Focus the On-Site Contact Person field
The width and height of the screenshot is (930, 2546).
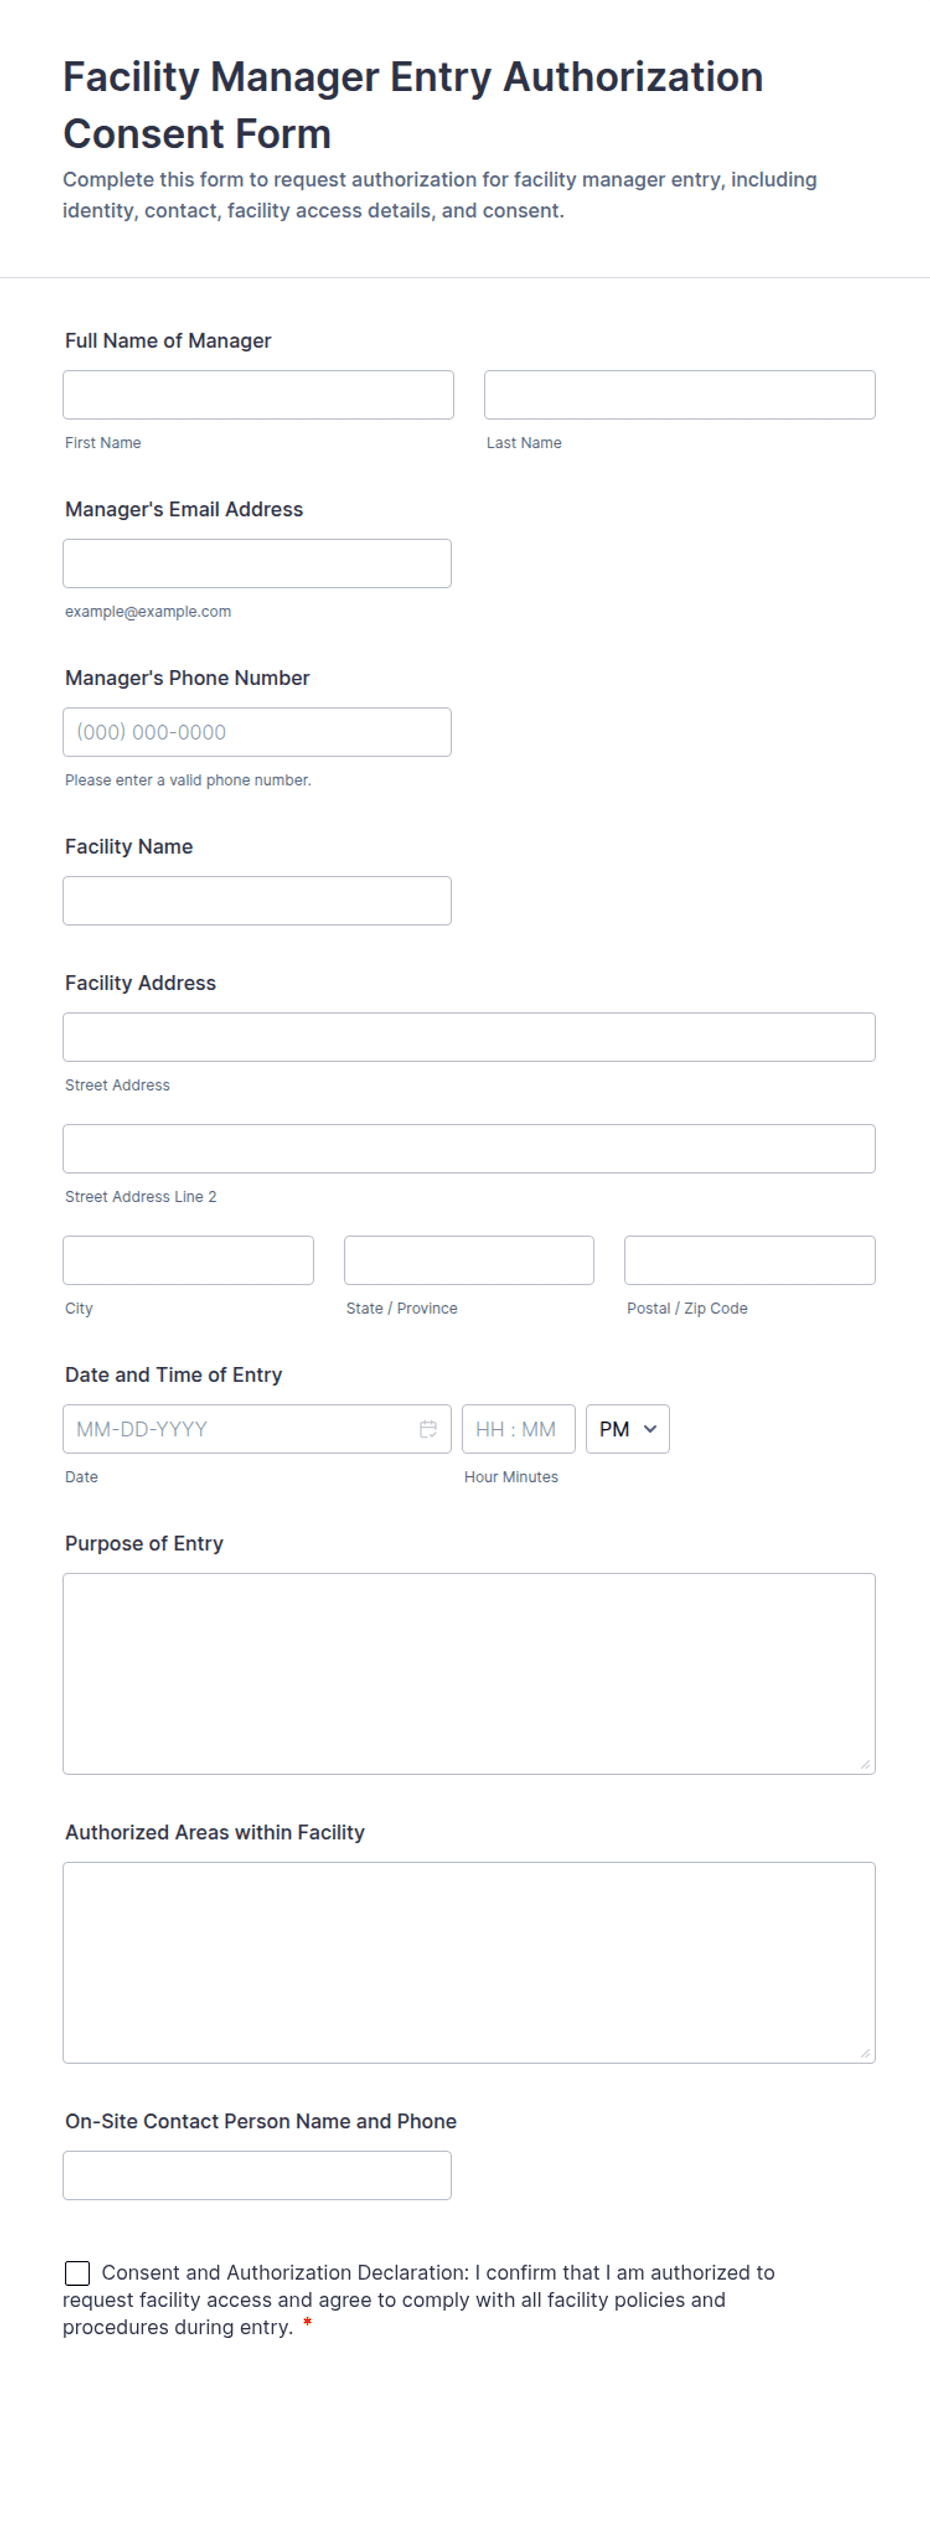point(257,2176)
